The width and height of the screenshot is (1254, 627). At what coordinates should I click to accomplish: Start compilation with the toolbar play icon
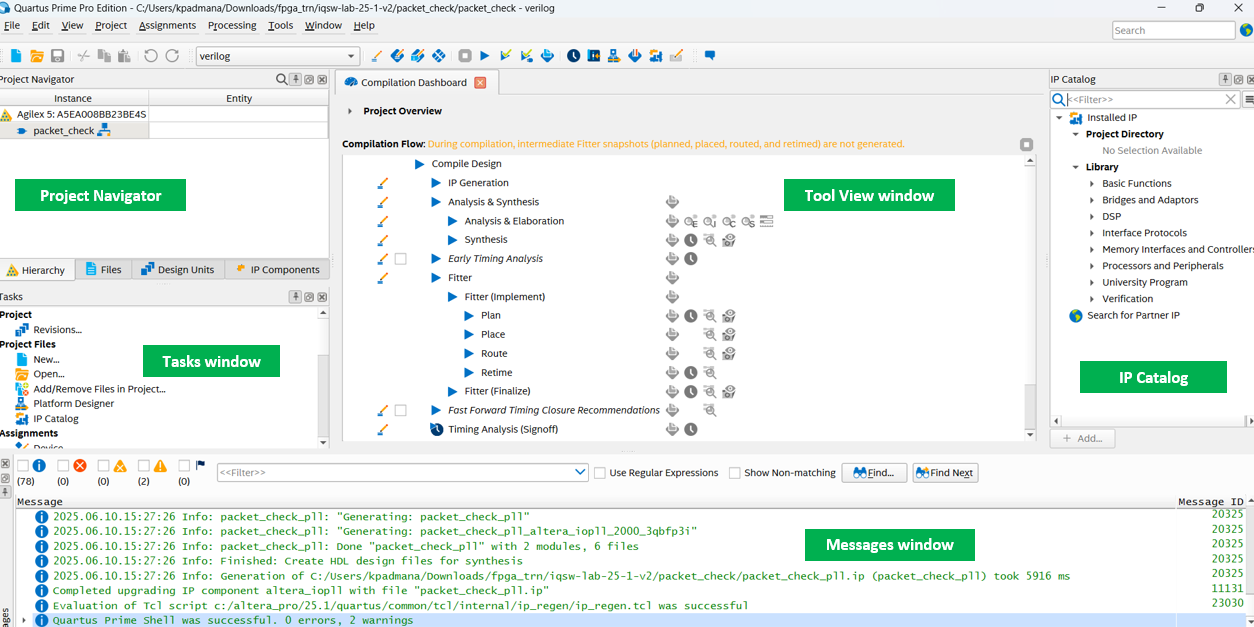pyautogui.click(x=485, y=56)
